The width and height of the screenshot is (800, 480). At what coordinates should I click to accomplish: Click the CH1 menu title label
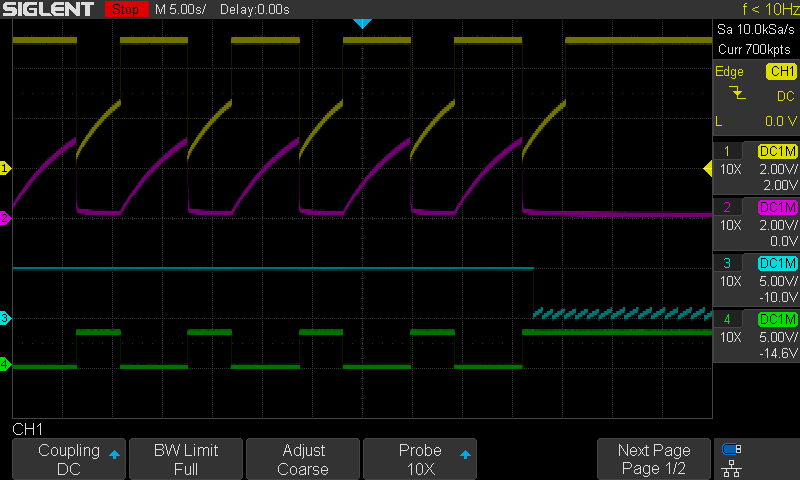click(28, 430)
